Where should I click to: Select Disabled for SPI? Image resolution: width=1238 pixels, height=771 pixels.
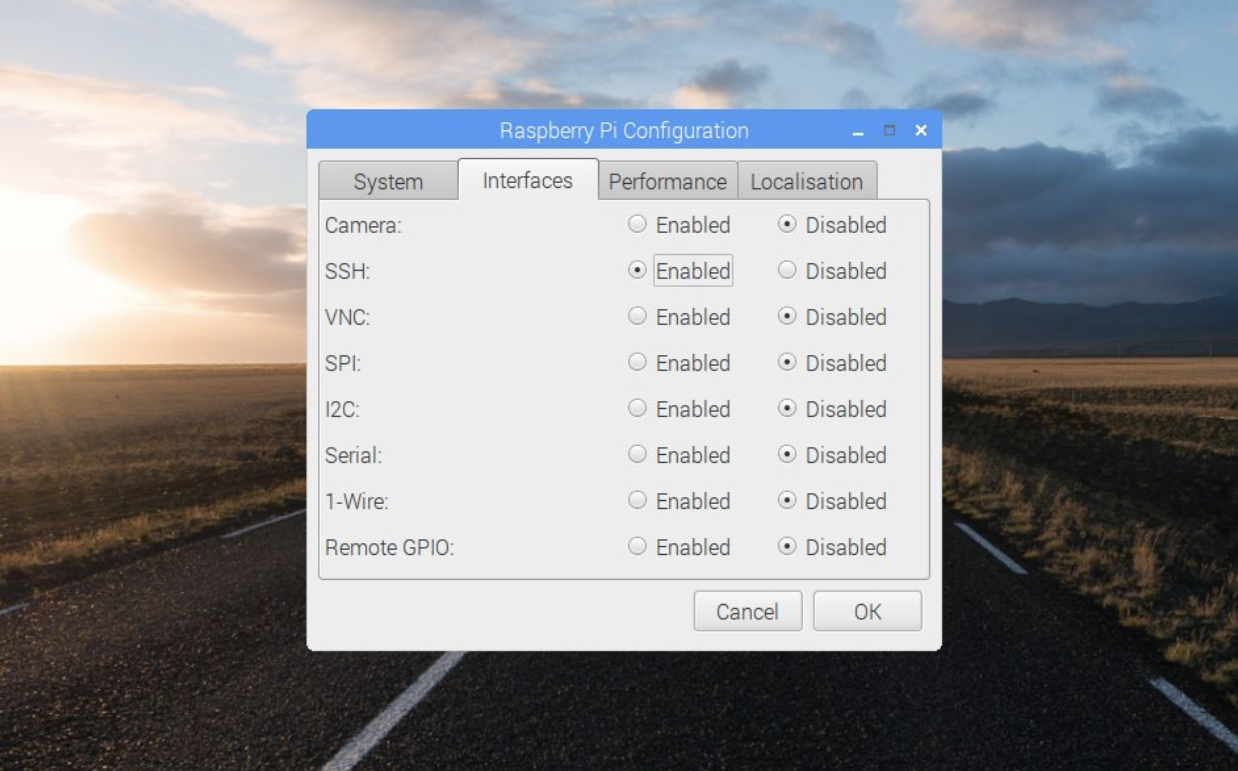pos(832,363)
